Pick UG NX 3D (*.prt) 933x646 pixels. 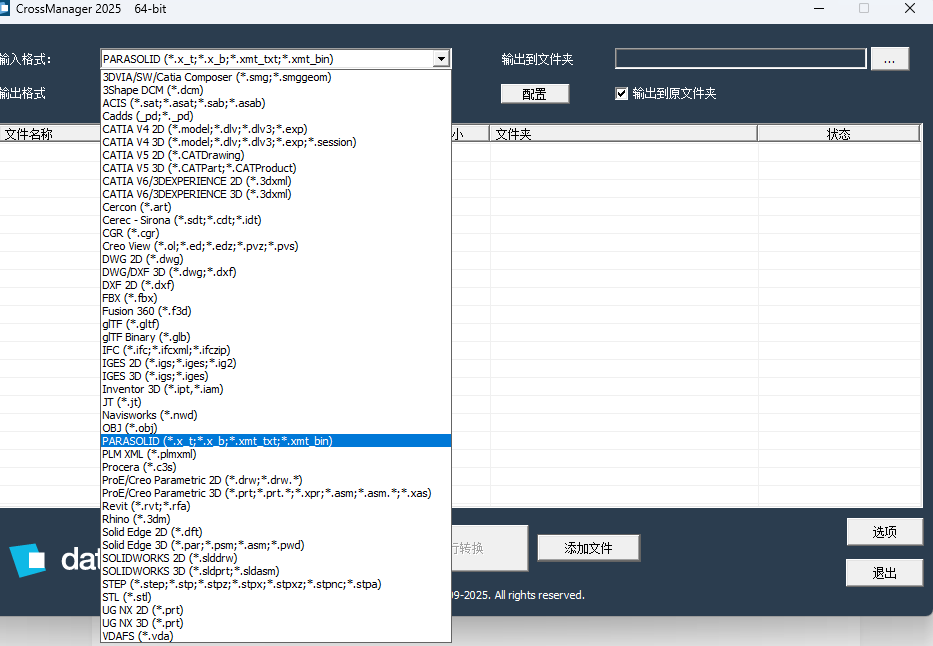(276, 623)
